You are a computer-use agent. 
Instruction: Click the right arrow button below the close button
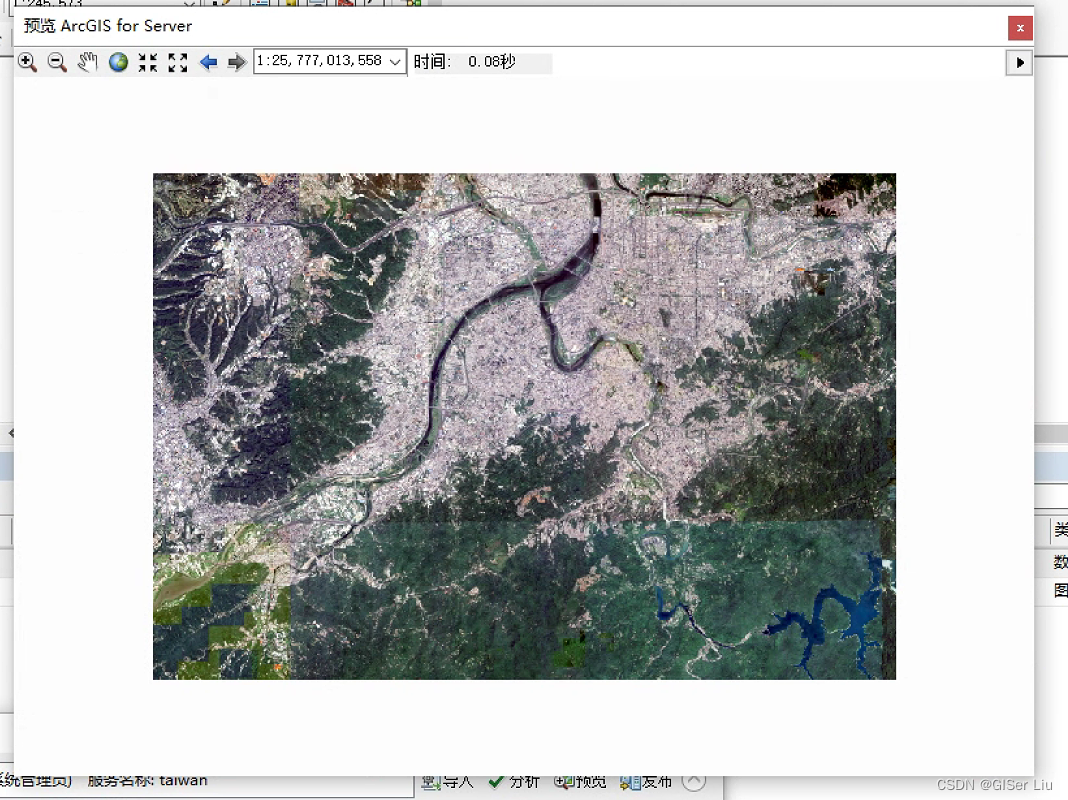(x=1019, y=62)
